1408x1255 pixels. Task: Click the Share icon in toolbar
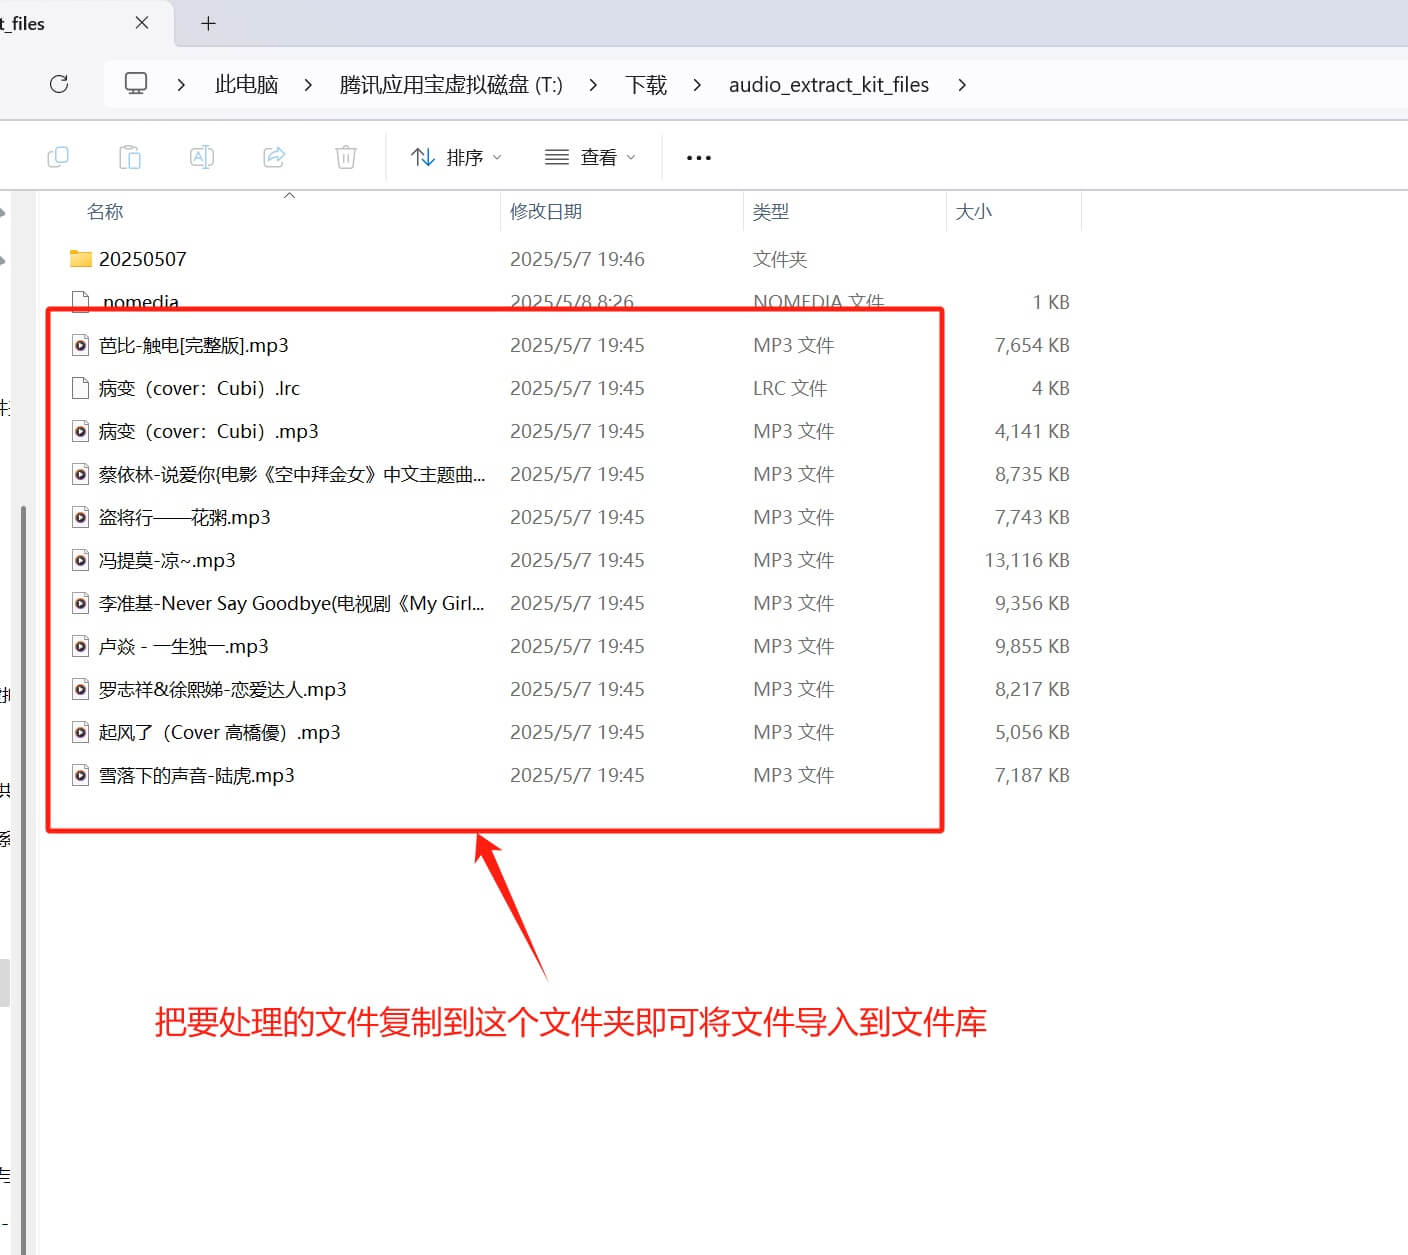(x=274, y=157)
